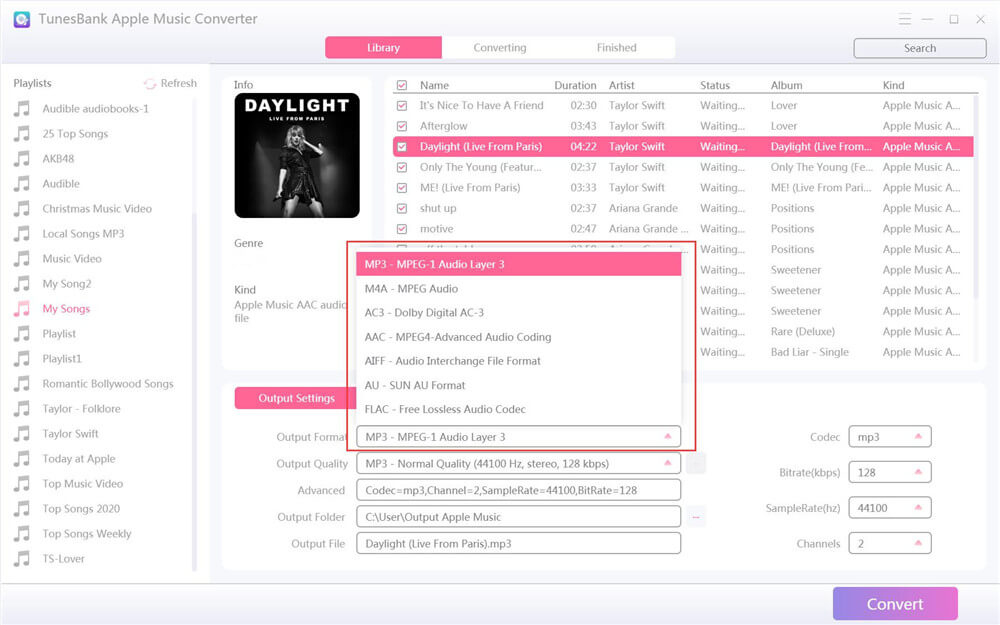Switch to the Converting tab
Viewport: 1000px width, 625px height.
(500, 48)
